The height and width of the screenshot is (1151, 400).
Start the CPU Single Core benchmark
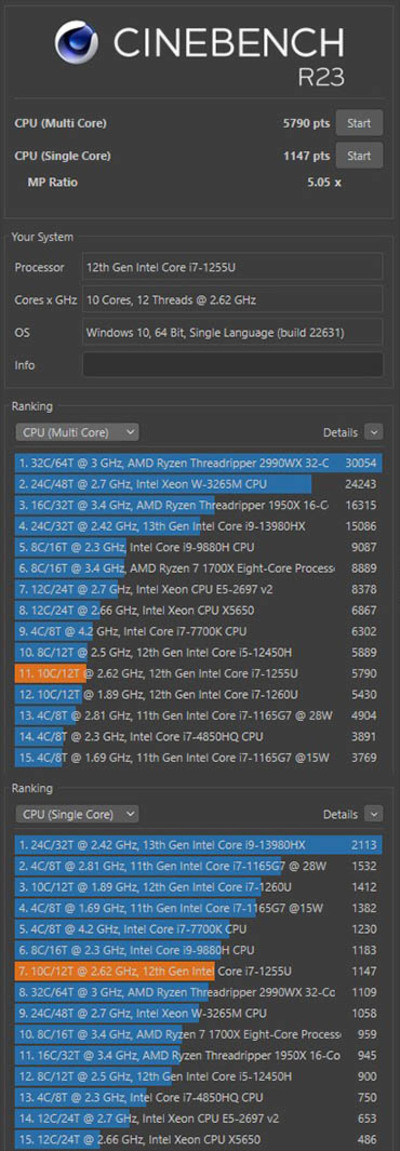coord(359,156)
